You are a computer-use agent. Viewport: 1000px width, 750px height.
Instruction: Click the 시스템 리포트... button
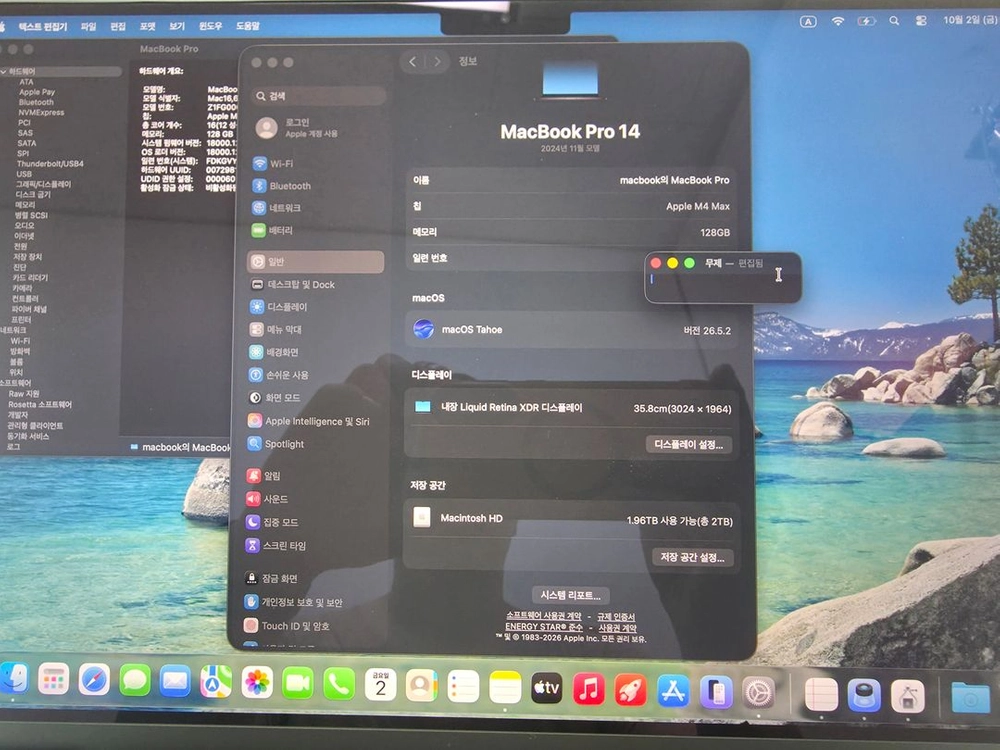[571, 595]
